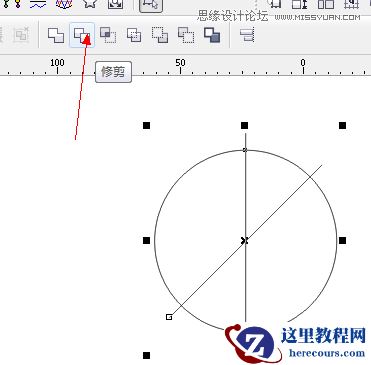Click the diagonal line's lower end node
Screen dimensions: 371x365
169,317
